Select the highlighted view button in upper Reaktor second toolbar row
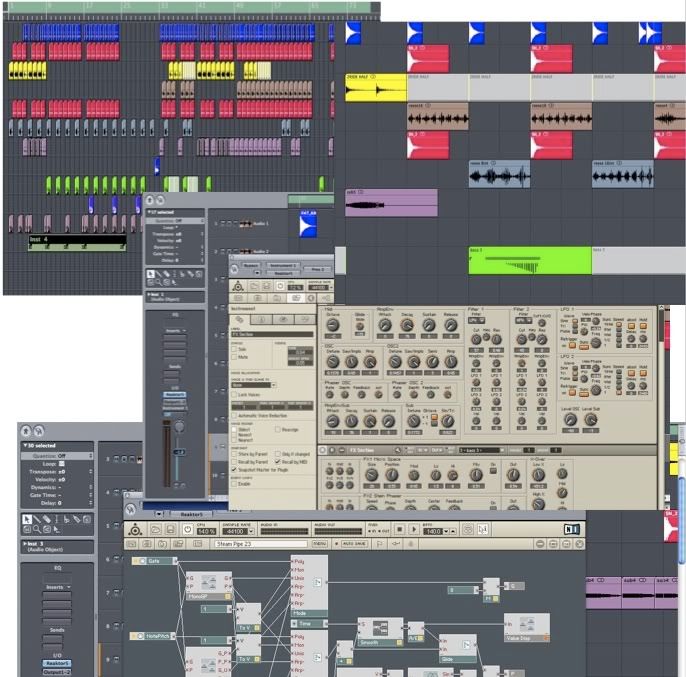The width and height of the screenshot is (686, 677). pos(296,298)
